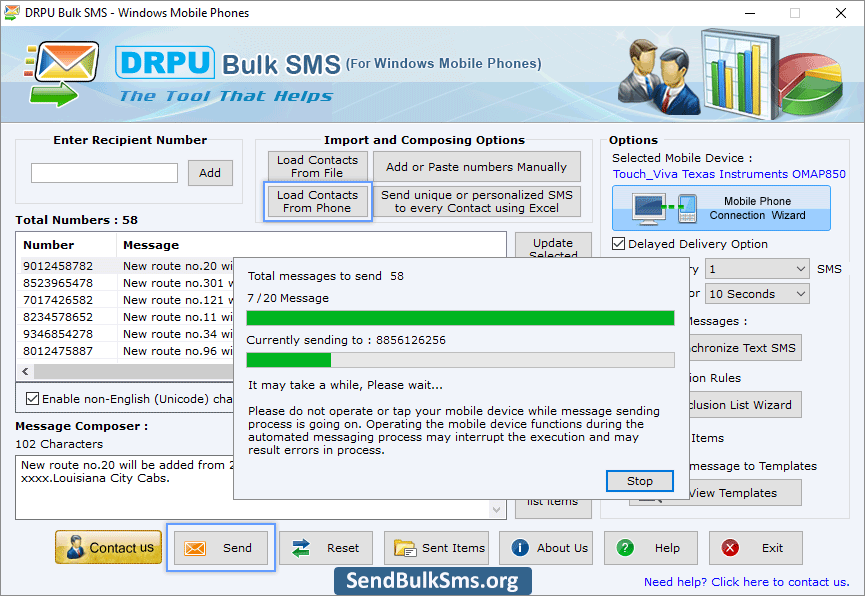
Task: Click Add or Paste numbers Manually
Action: point(477,167)
